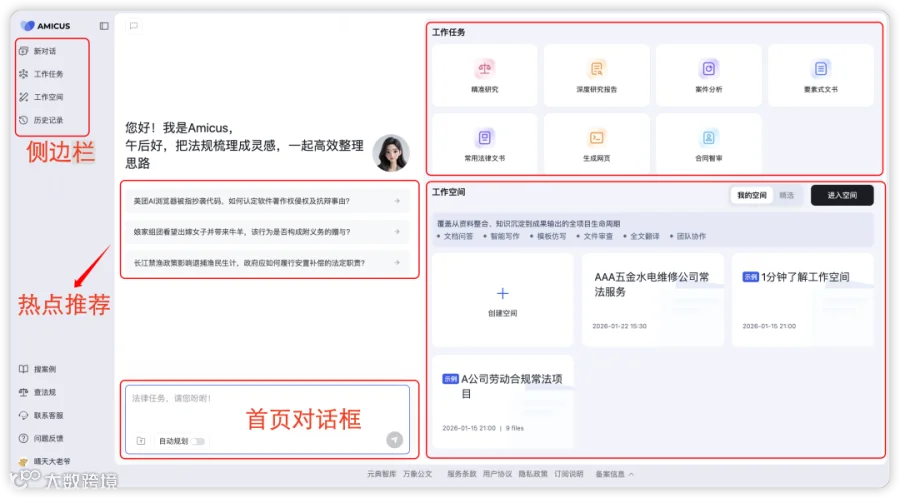Switch to 精选 tab

tap(786, 195)
